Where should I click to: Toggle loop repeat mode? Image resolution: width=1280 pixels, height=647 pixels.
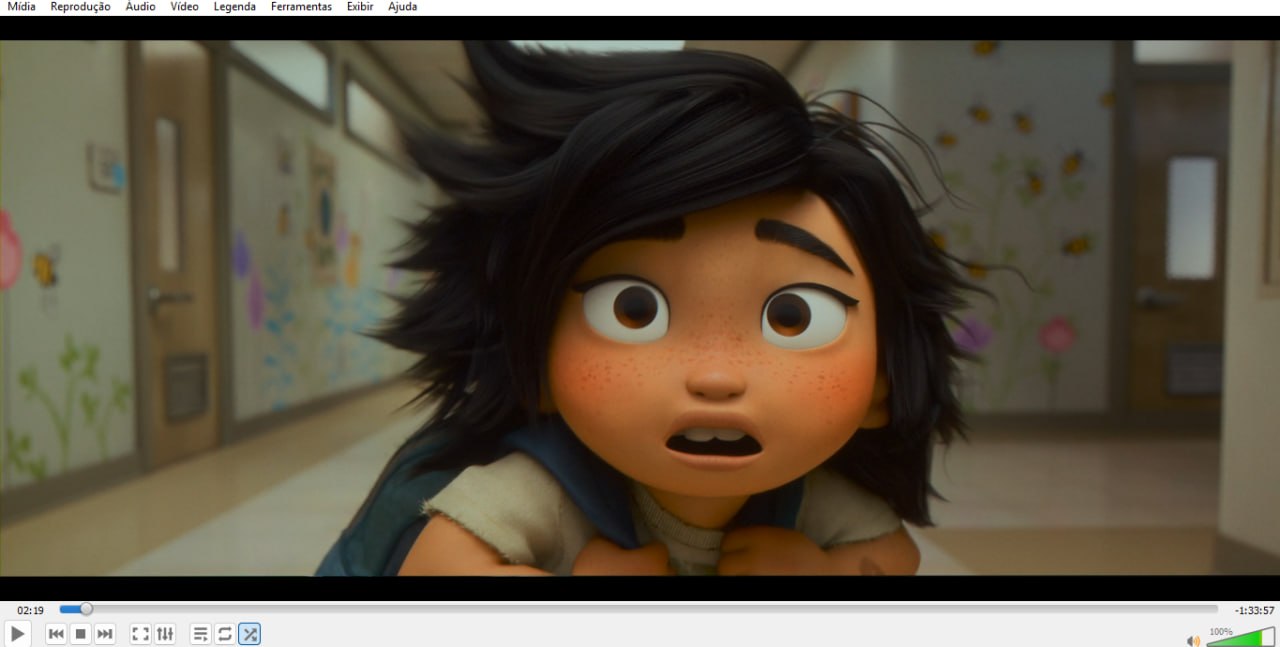[x=225, y=634]
